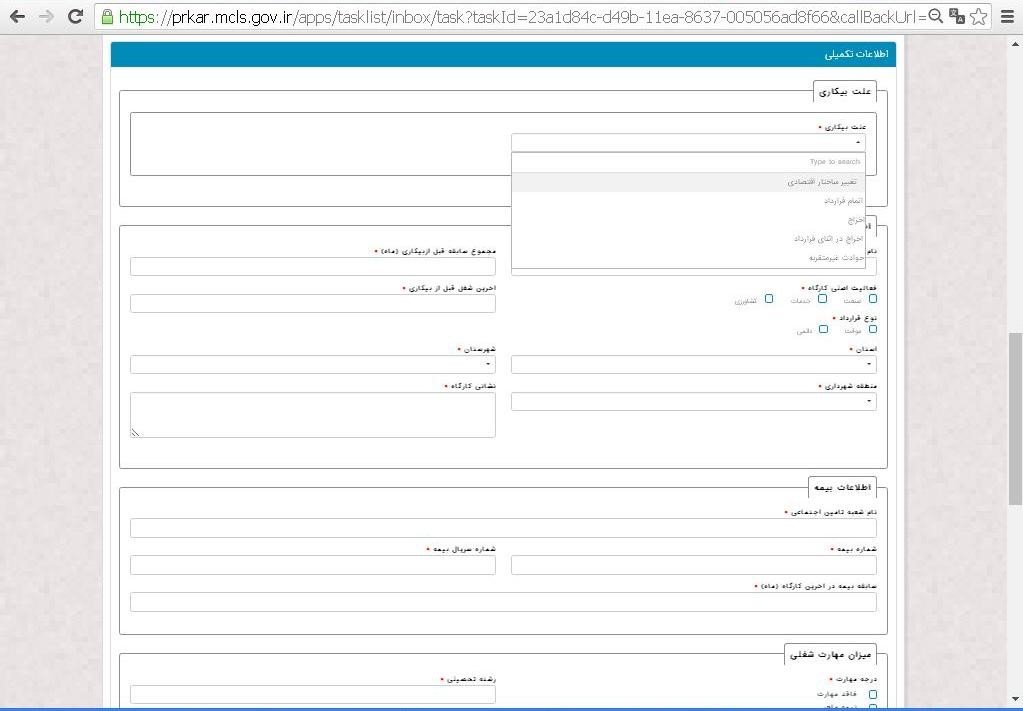Click the 'آخرین شغل قبل از بیکاری' field

click(313, 304)
